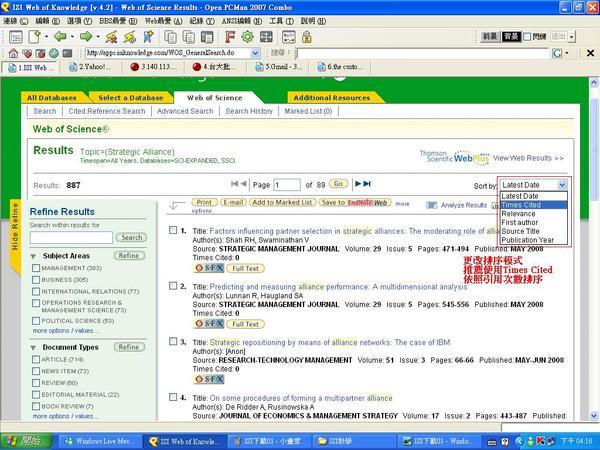Check the ARTICLE document type box

coord(36,359)
